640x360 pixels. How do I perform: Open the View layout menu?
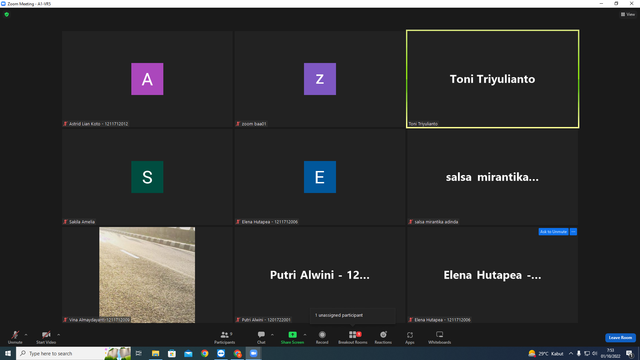coord(628,14)
